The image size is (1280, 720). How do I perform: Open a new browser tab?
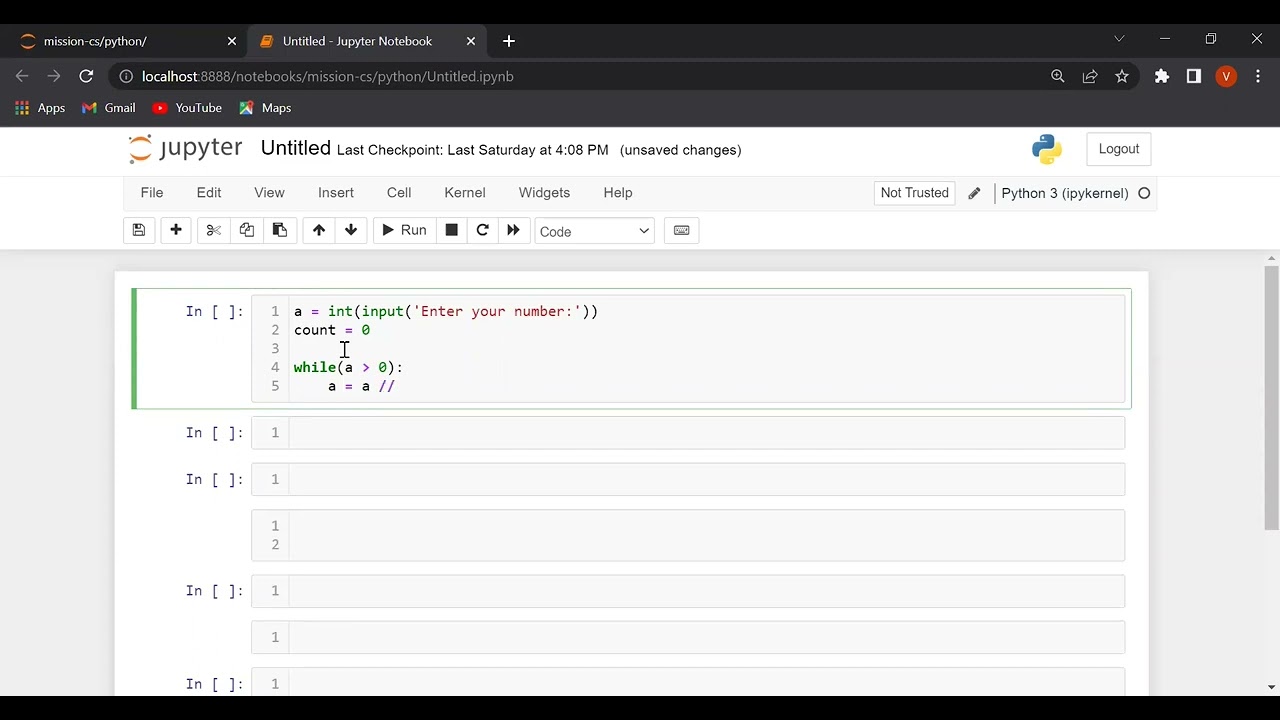tap(509, 41)
